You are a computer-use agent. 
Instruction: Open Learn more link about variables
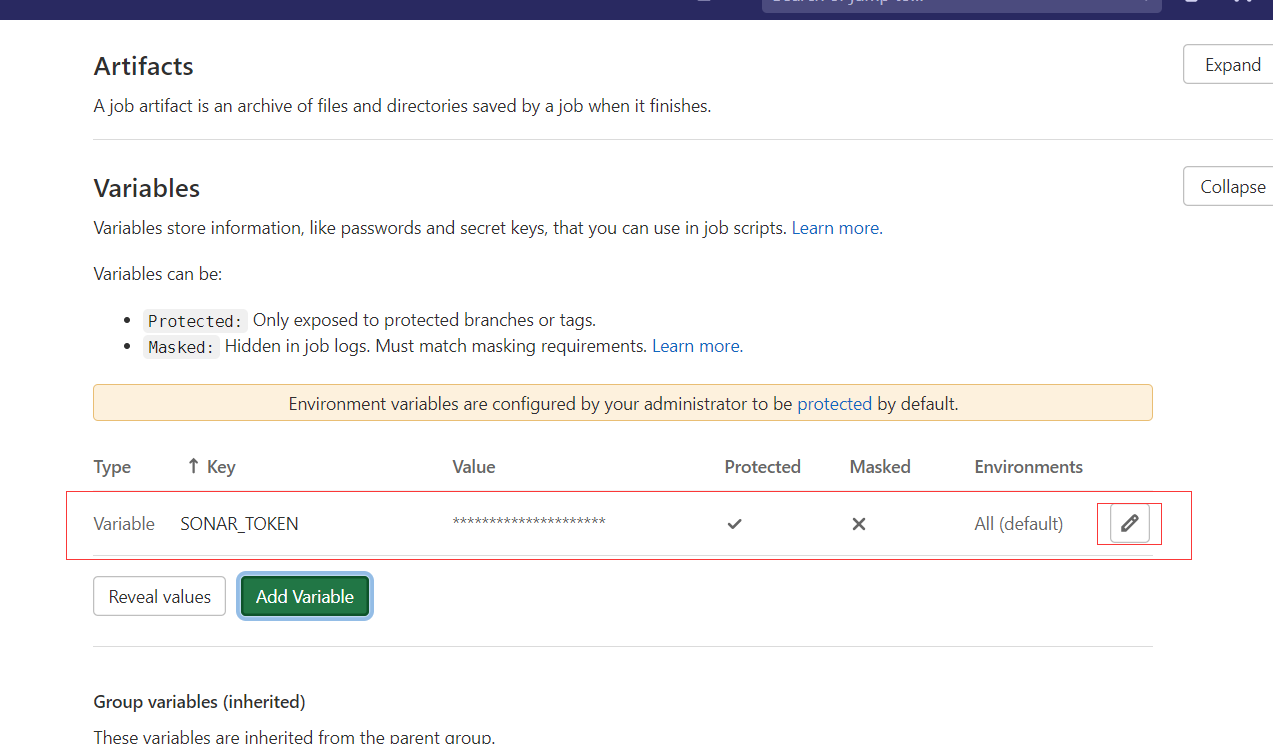[x=835, y=228]
